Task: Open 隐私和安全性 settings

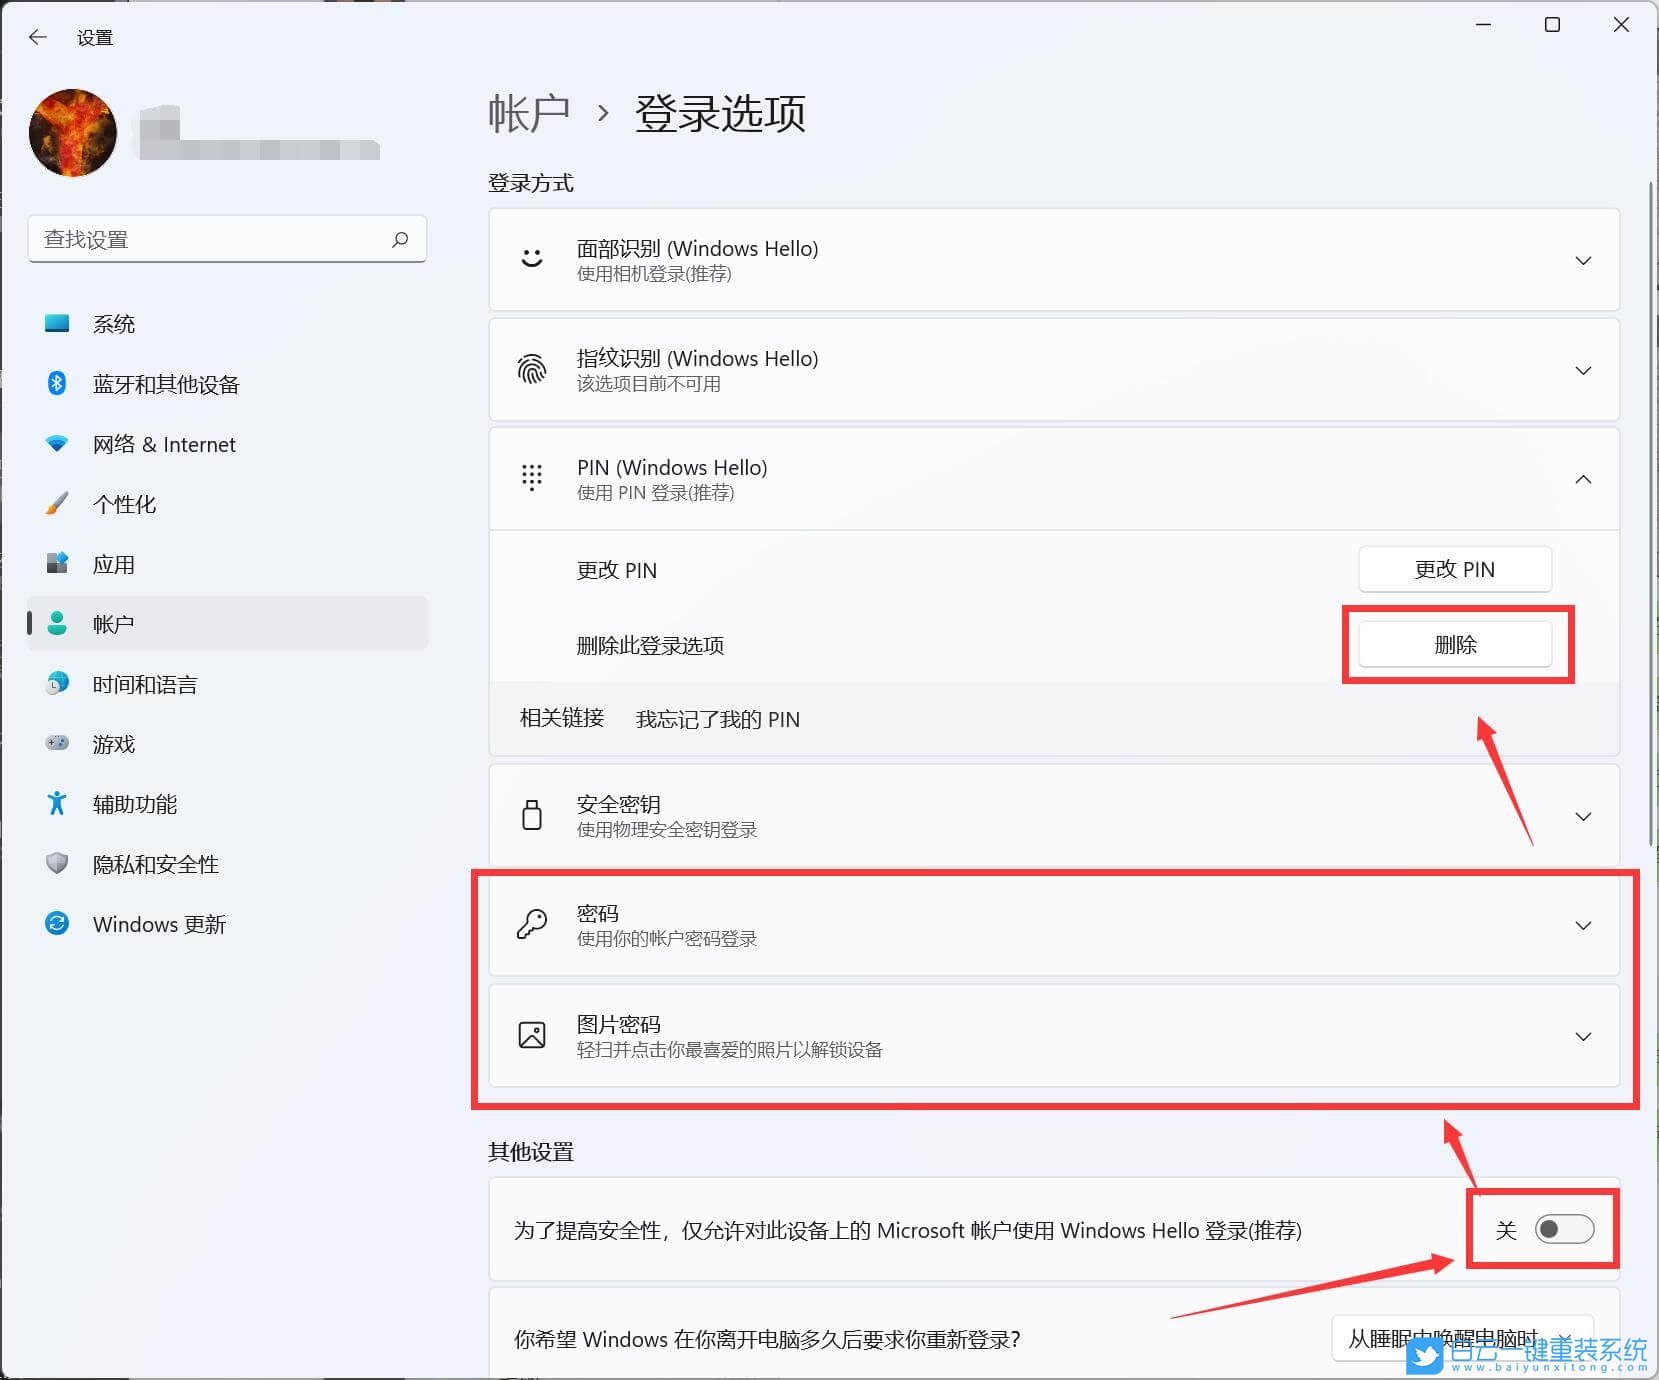Action: 58,864
